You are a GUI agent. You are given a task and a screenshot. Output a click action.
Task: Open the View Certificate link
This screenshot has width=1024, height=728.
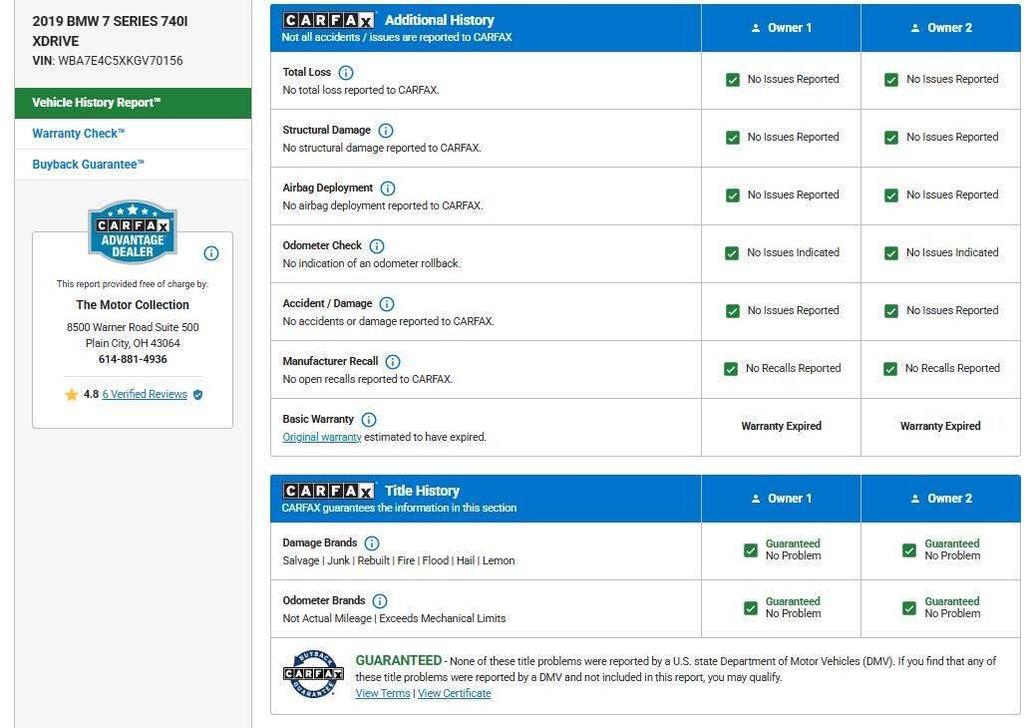(x=454, y=694)
